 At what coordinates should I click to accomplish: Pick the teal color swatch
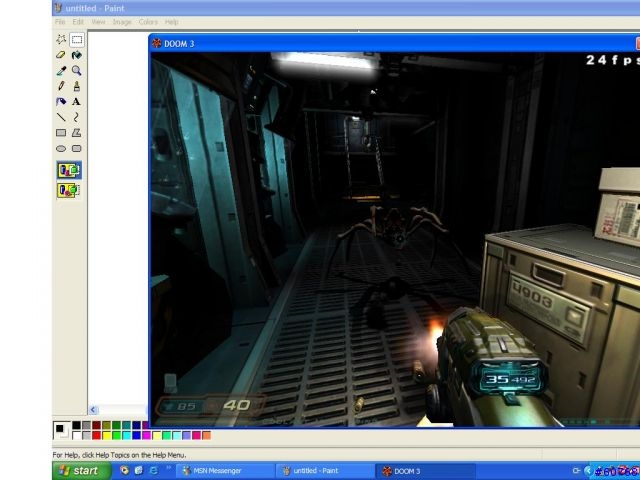127,425
